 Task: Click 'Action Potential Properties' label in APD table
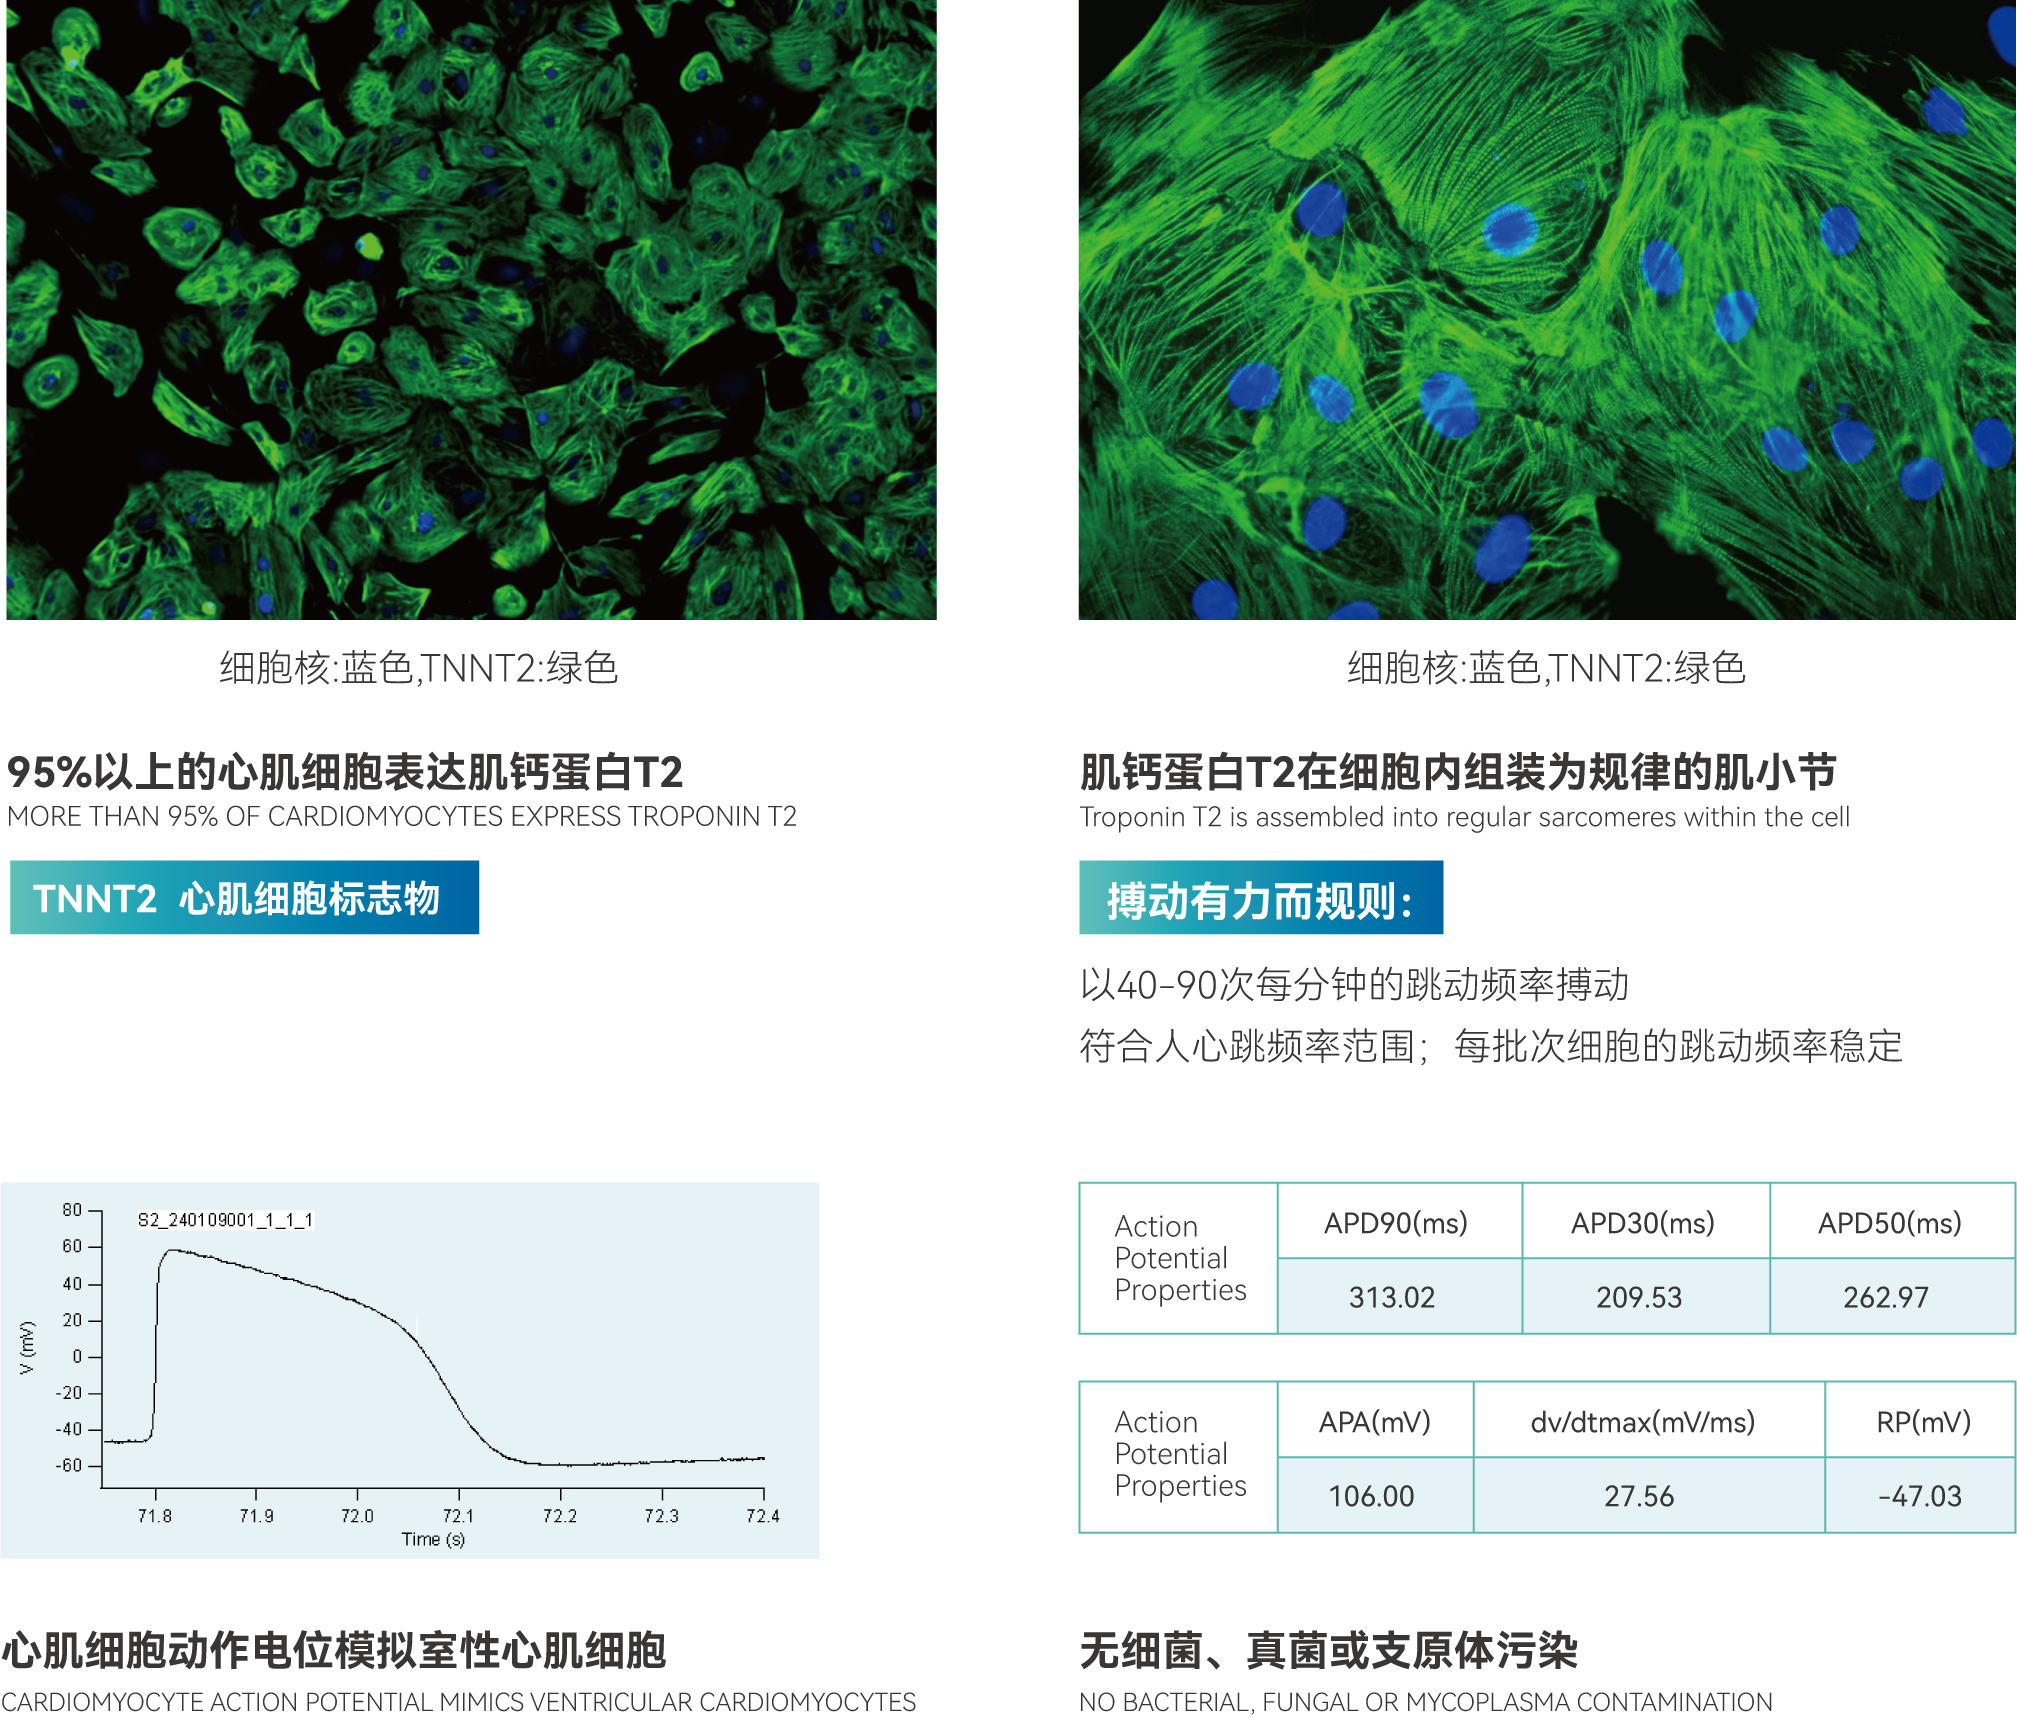(x=1180, y=1258)
